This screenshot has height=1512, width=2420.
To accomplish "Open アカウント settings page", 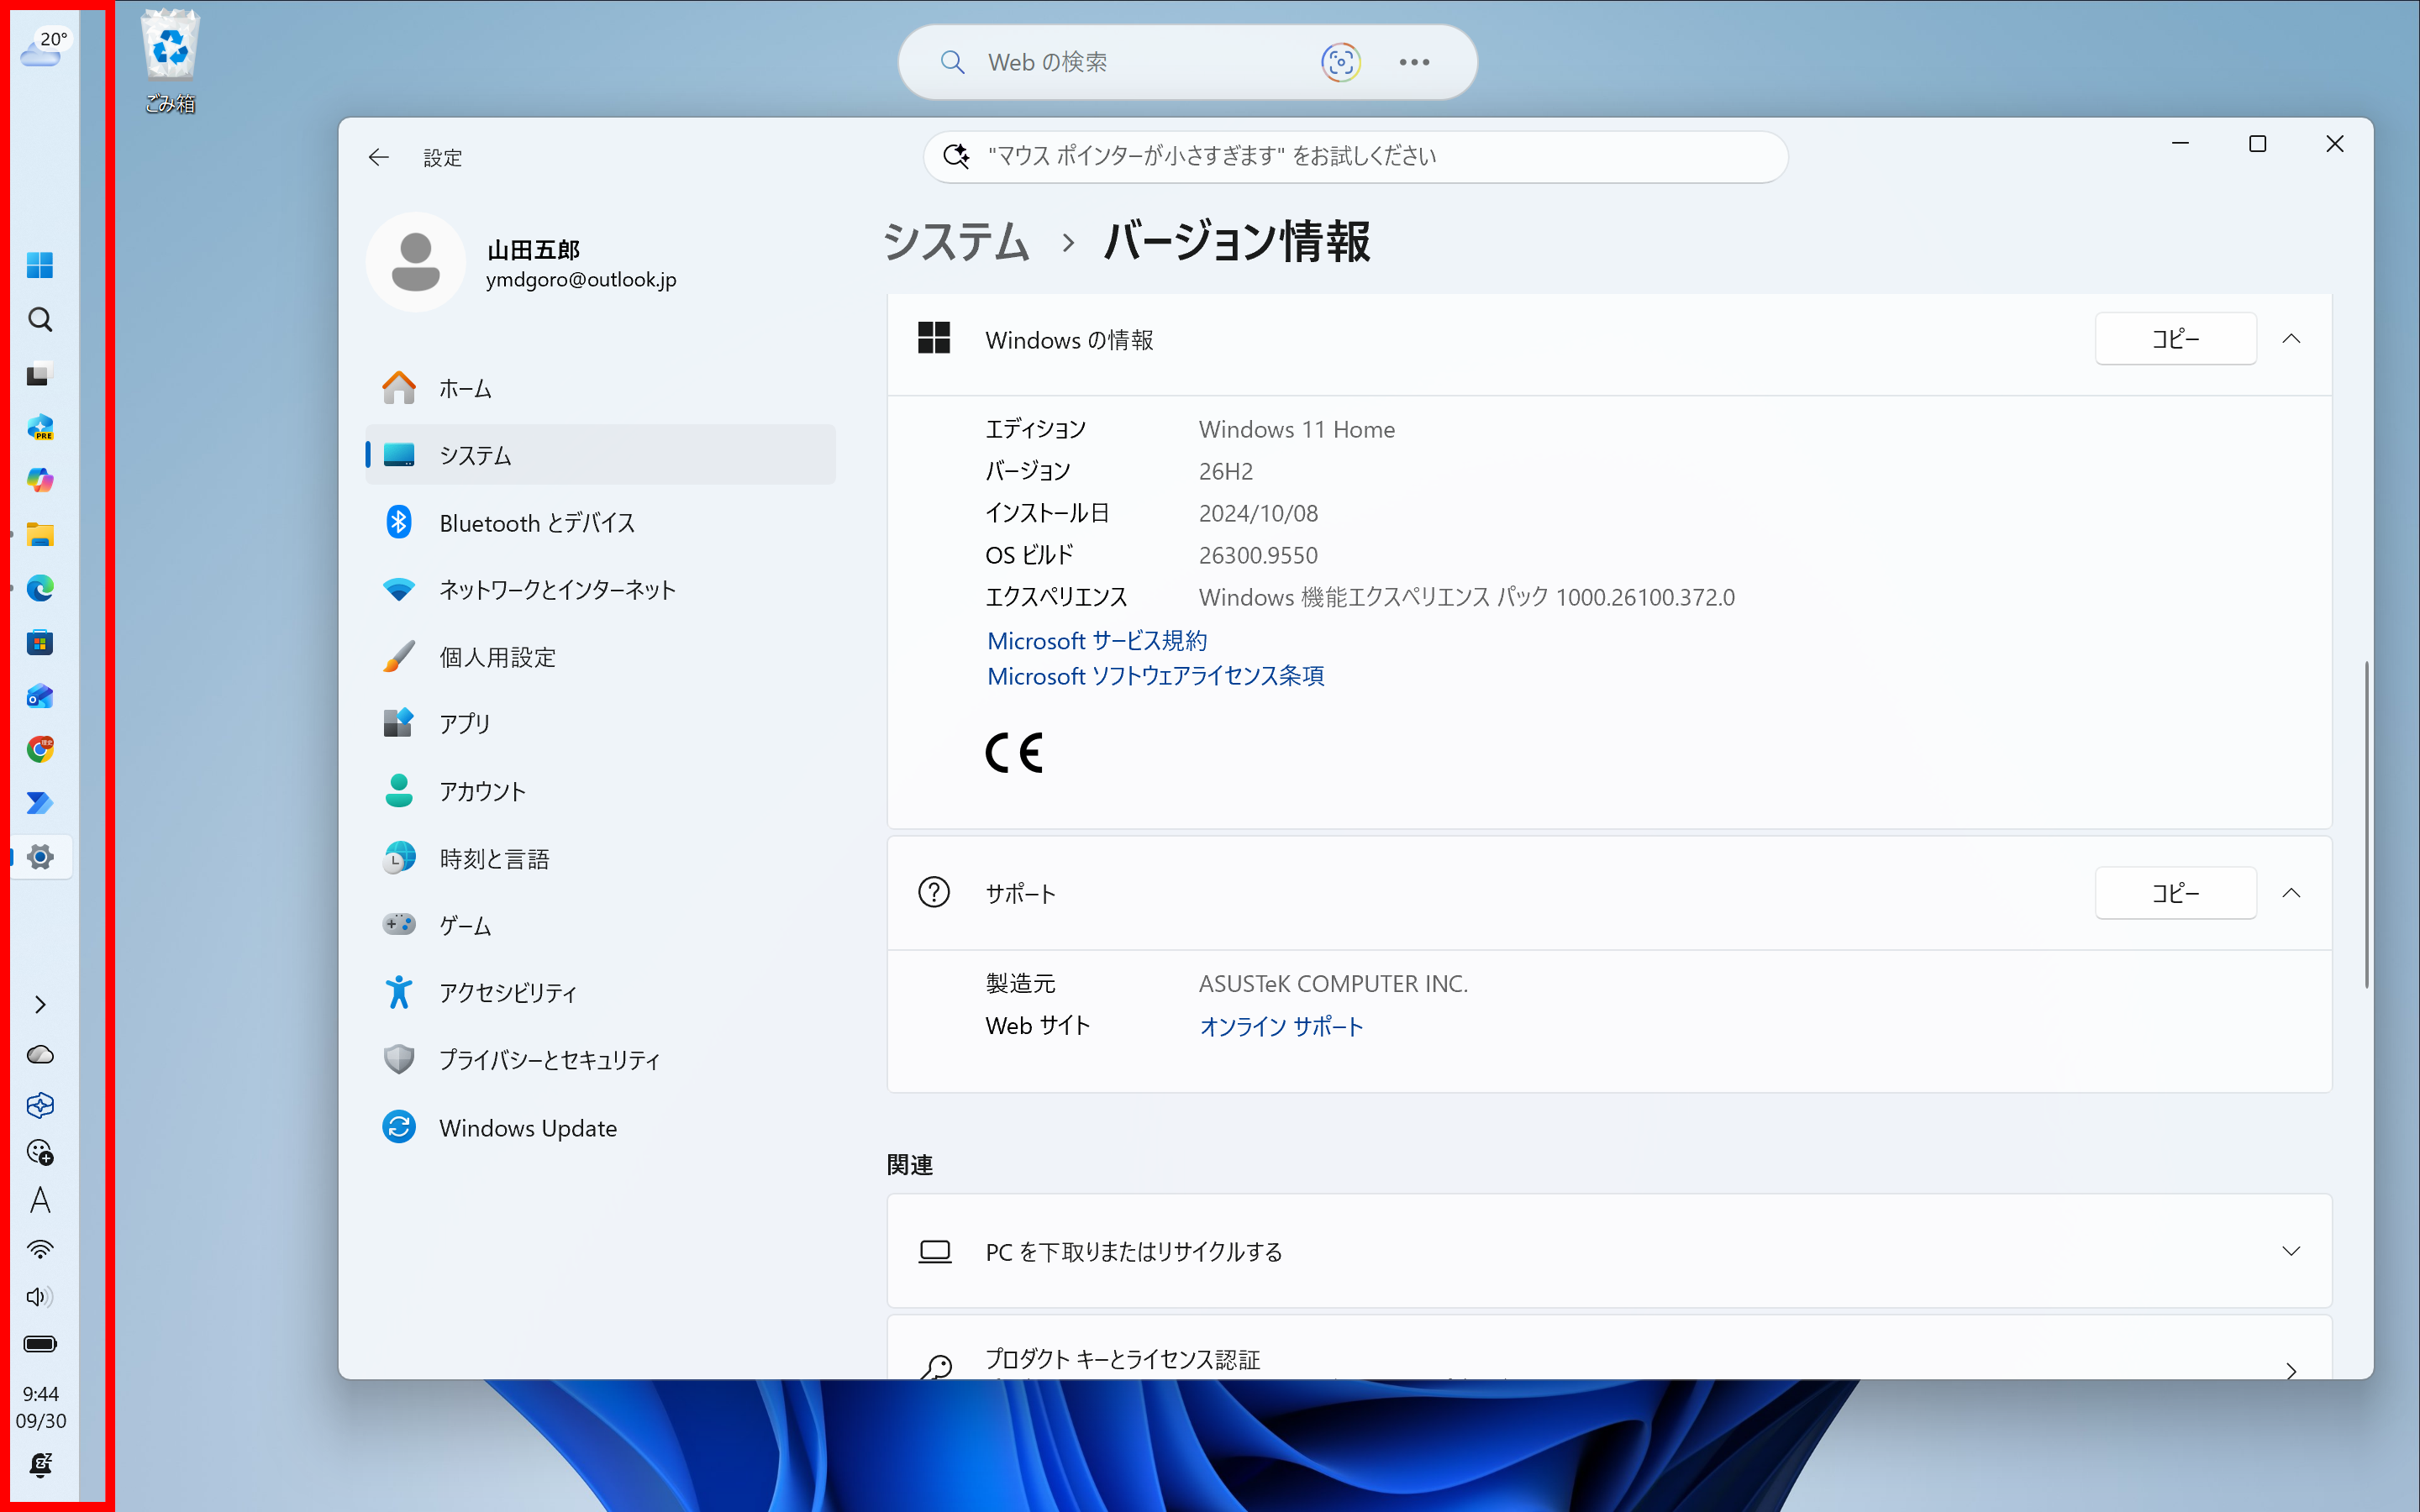I will point(600,791).
